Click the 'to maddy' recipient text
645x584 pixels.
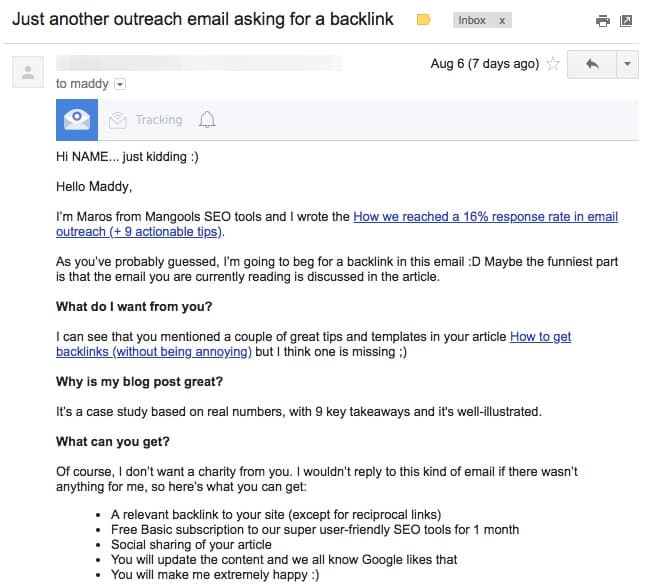point(82,84)
